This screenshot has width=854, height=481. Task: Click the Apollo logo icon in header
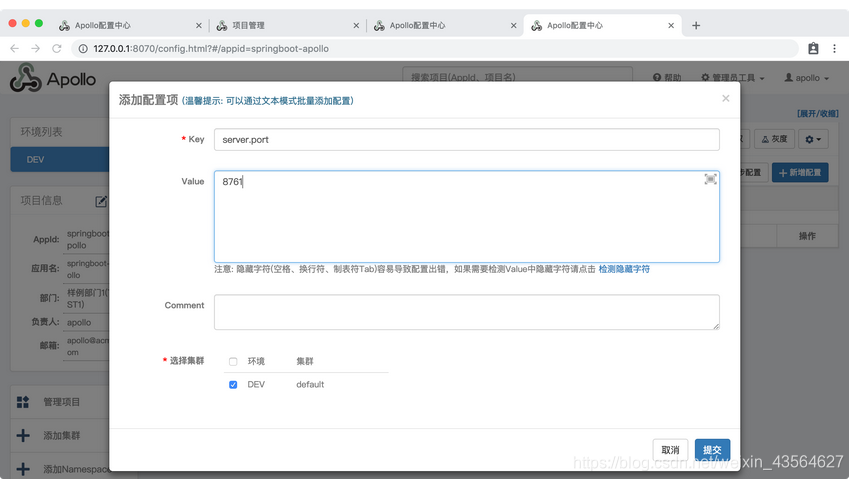click(25, 78)
